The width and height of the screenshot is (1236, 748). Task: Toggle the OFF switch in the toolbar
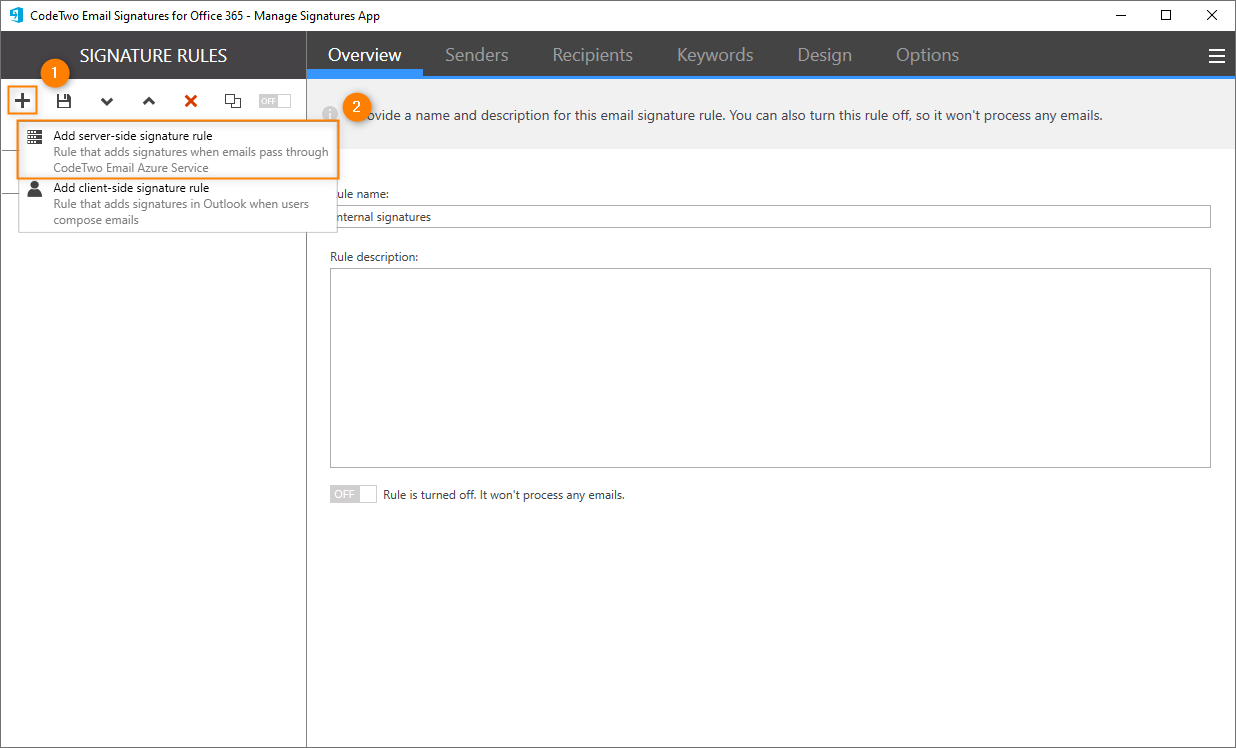point(274,100)
